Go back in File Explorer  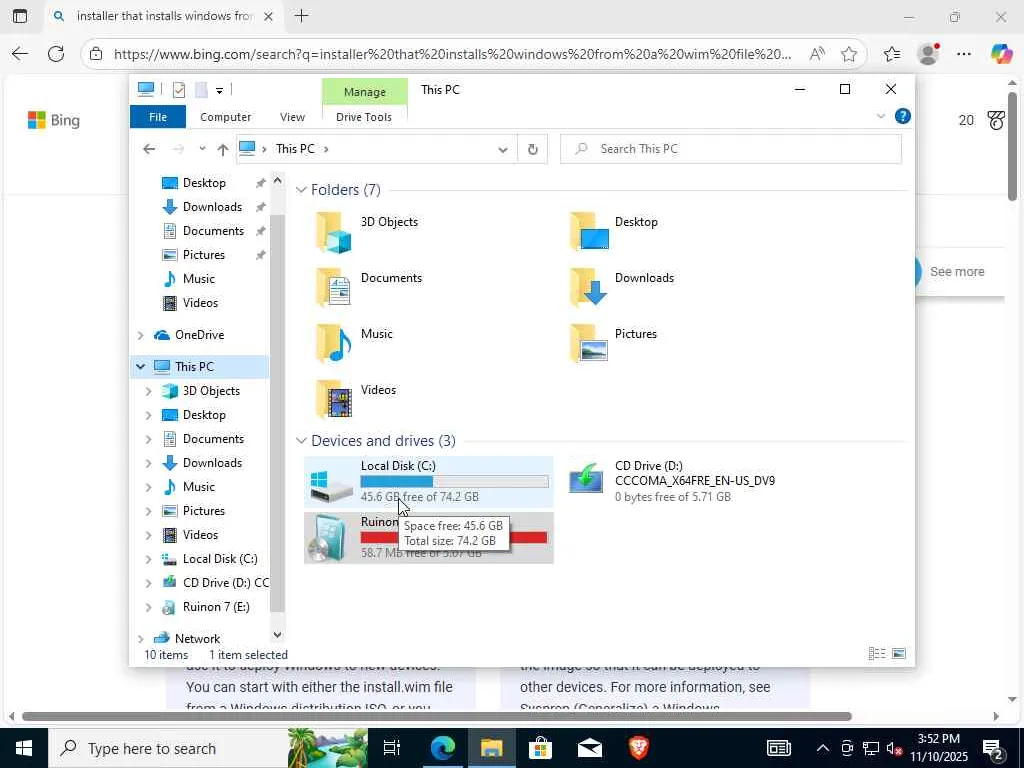149,150
